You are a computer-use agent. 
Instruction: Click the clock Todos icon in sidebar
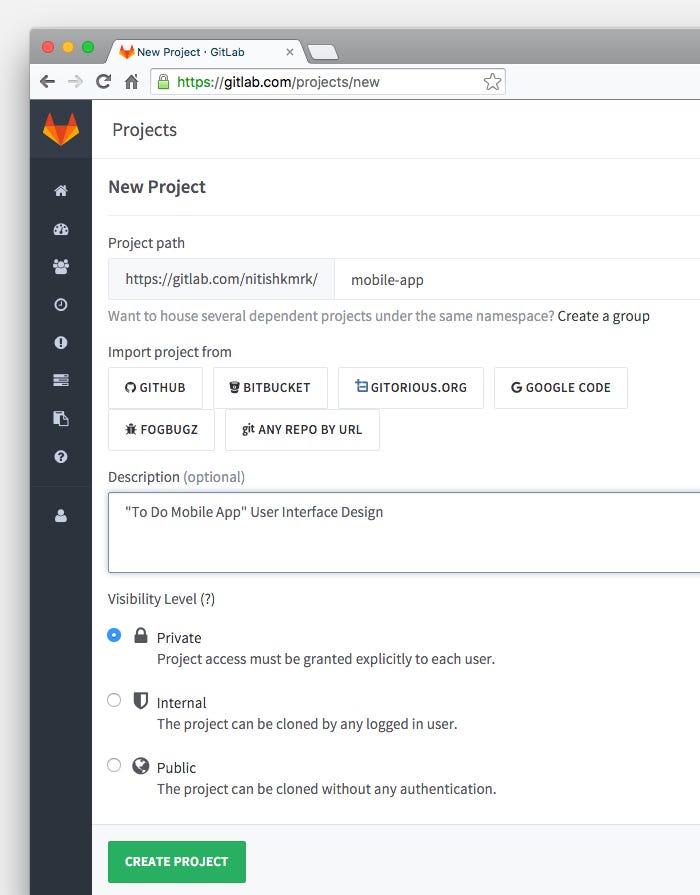pyautogui.click(x=60, y=304)
